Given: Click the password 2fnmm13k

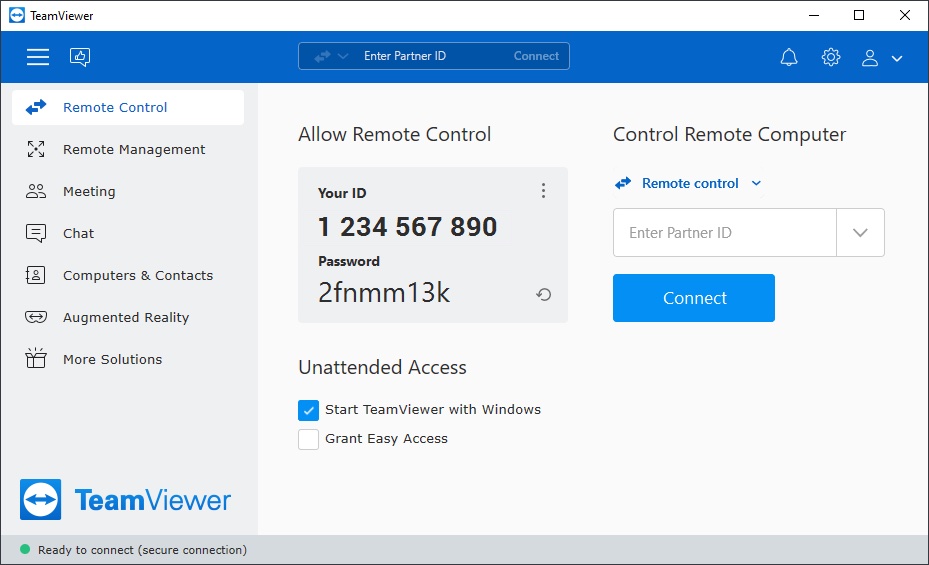Looking at the screenshot, I should pyautogui.click(x=384, y=293).
